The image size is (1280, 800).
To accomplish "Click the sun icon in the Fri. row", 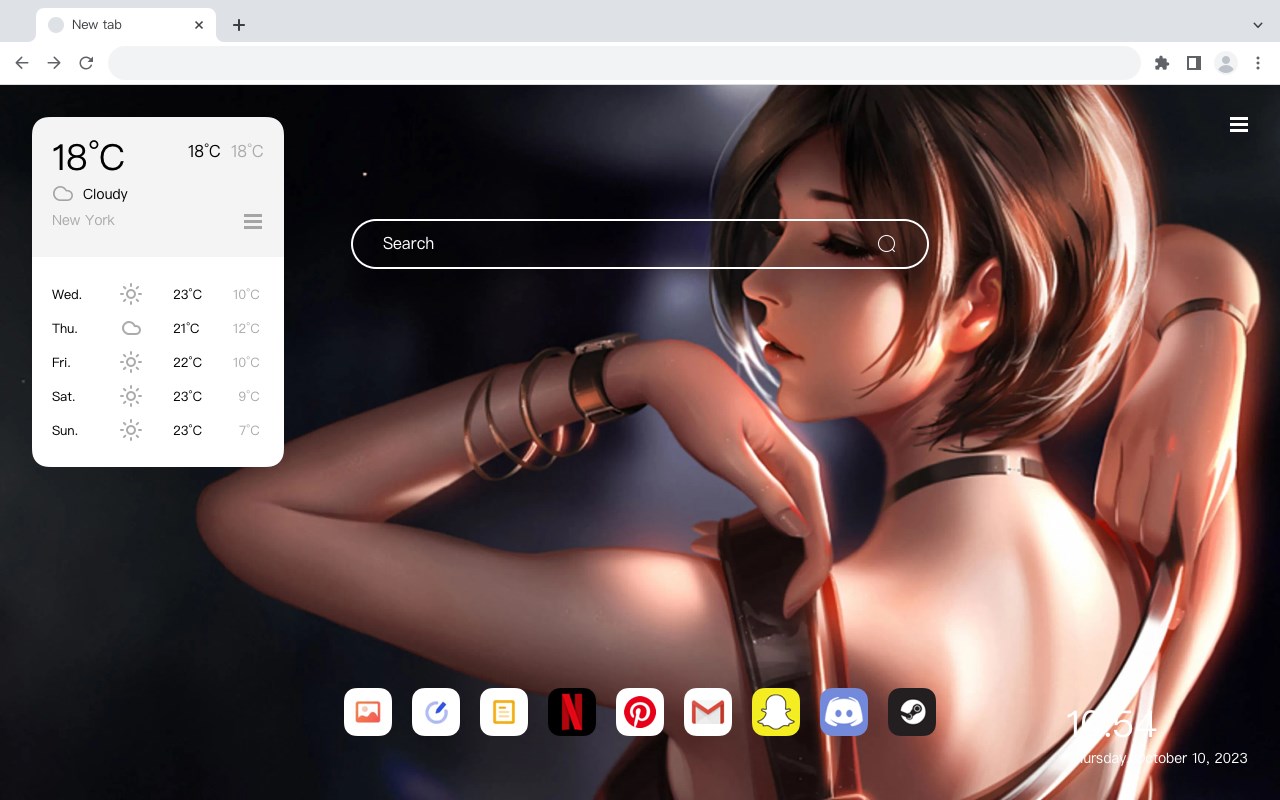I will pyautogui.click(x=131, y=362).
